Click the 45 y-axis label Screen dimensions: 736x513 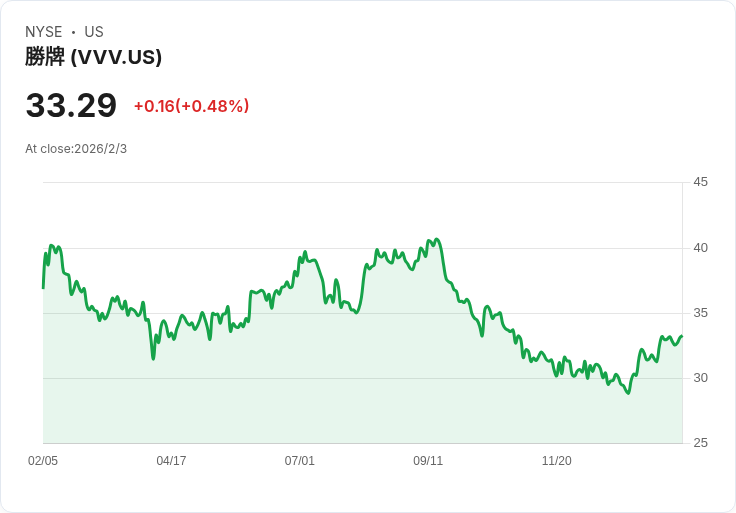tap(700, 182)
